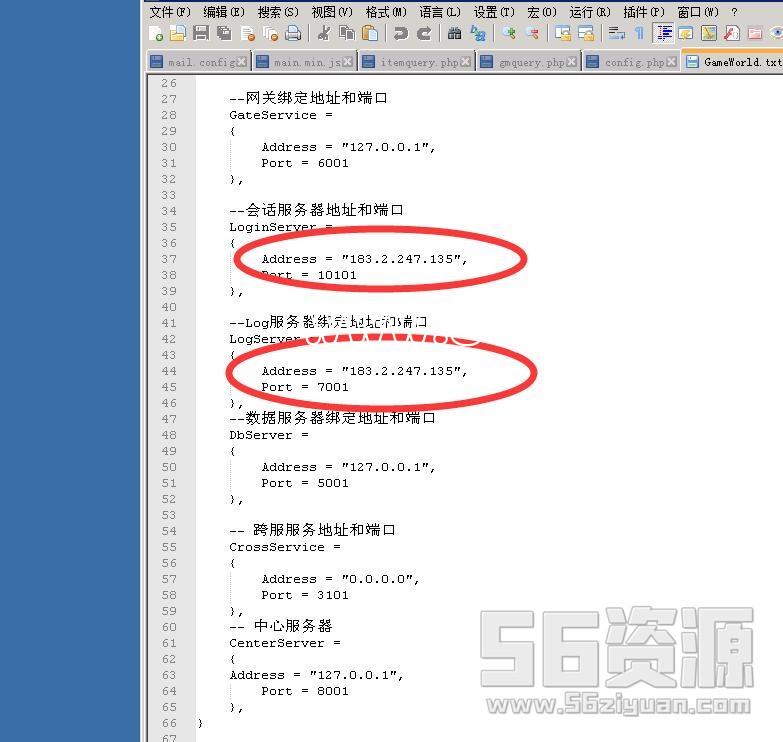Click the Cut scissors icon
The width and height of the screenshot is (783, 742).
click(x=324, y=33)
